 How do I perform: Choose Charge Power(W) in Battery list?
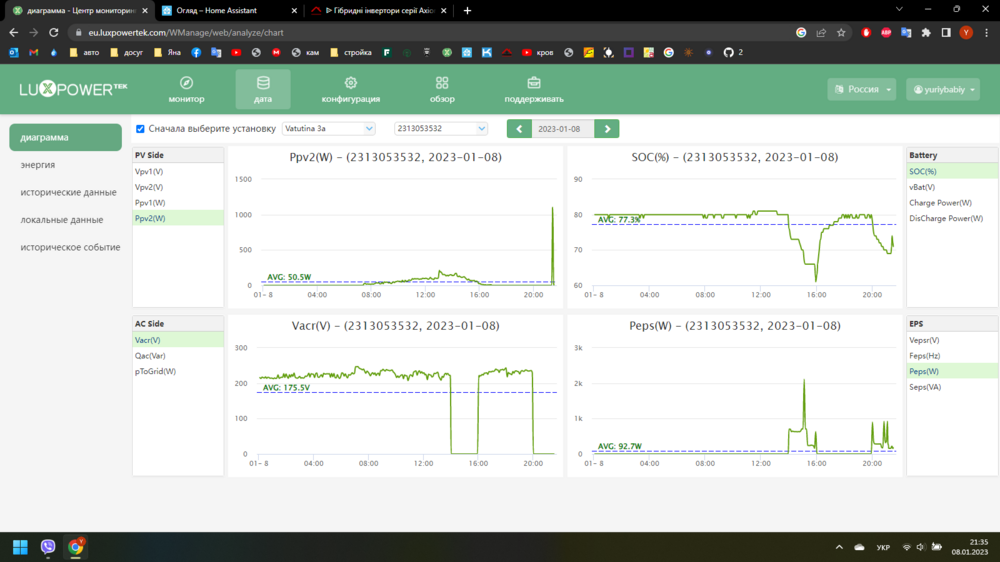[940, 203]
